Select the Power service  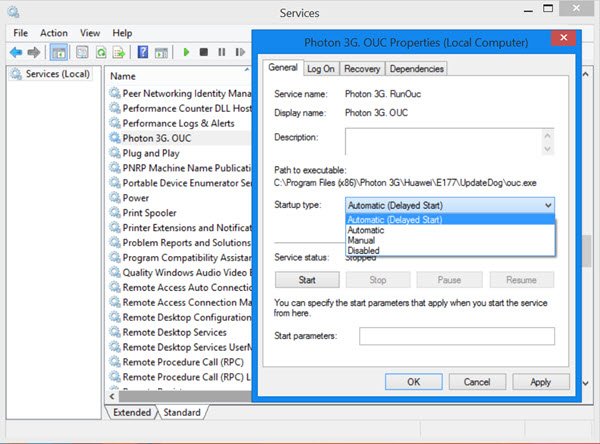point(180,198)
